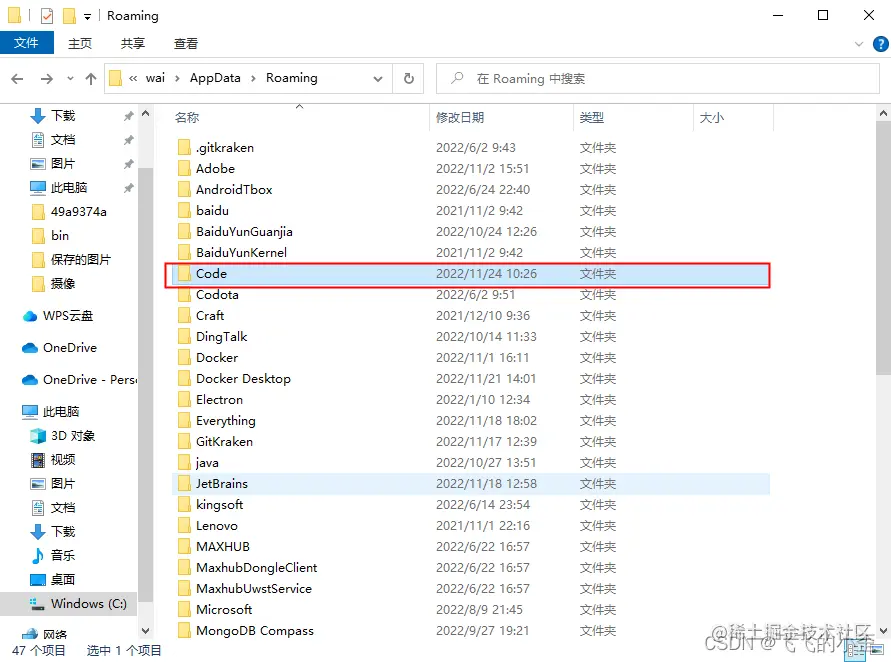
Task: Select the baidu folder icon
Action: [184, 211]
